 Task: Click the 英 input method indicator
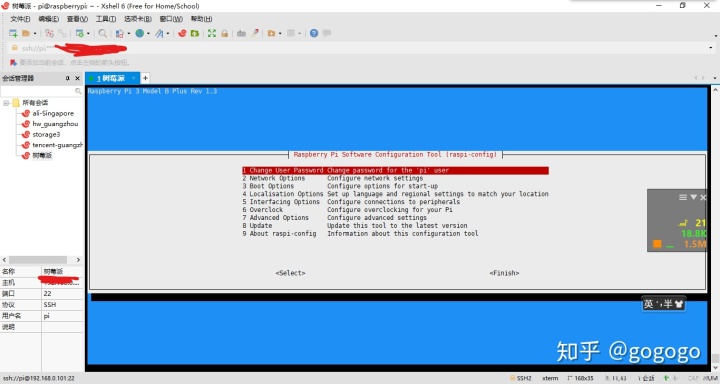648,304
